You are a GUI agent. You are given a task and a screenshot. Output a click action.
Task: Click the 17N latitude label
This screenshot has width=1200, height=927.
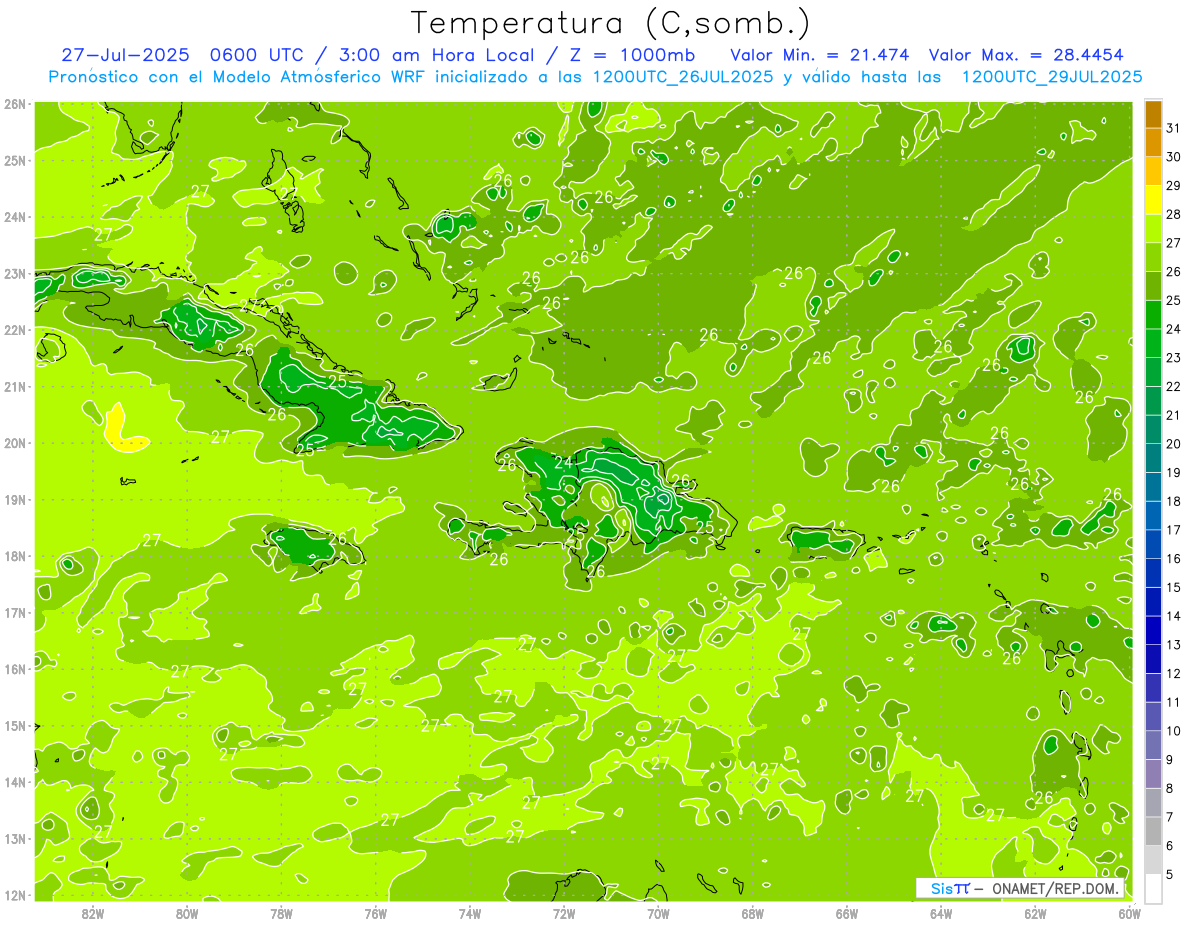tap(14, 612)
